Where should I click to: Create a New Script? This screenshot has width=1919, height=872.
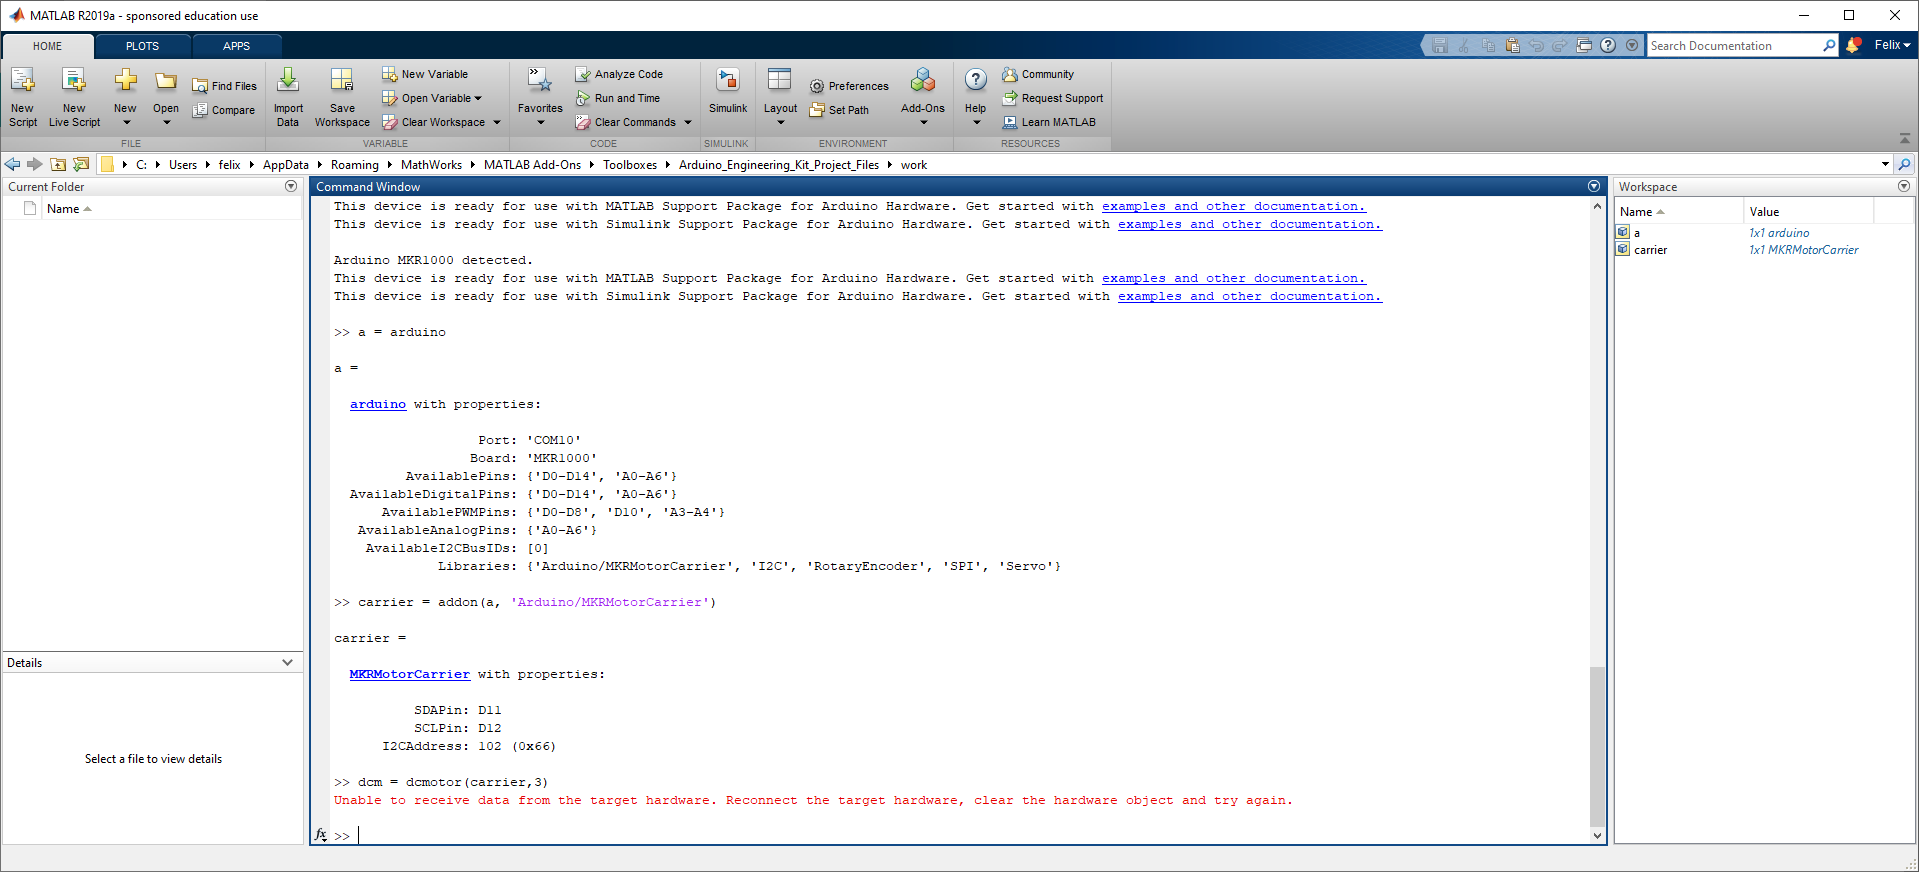point(22,97)
